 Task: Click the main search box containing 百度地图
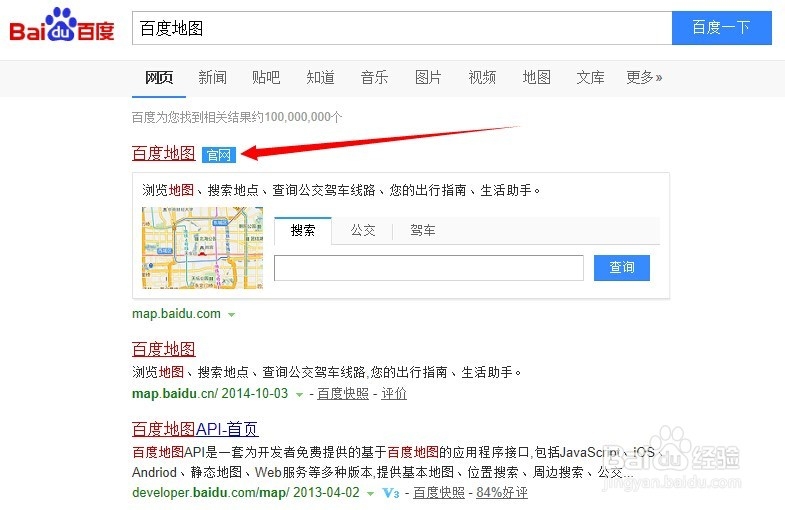402,29
